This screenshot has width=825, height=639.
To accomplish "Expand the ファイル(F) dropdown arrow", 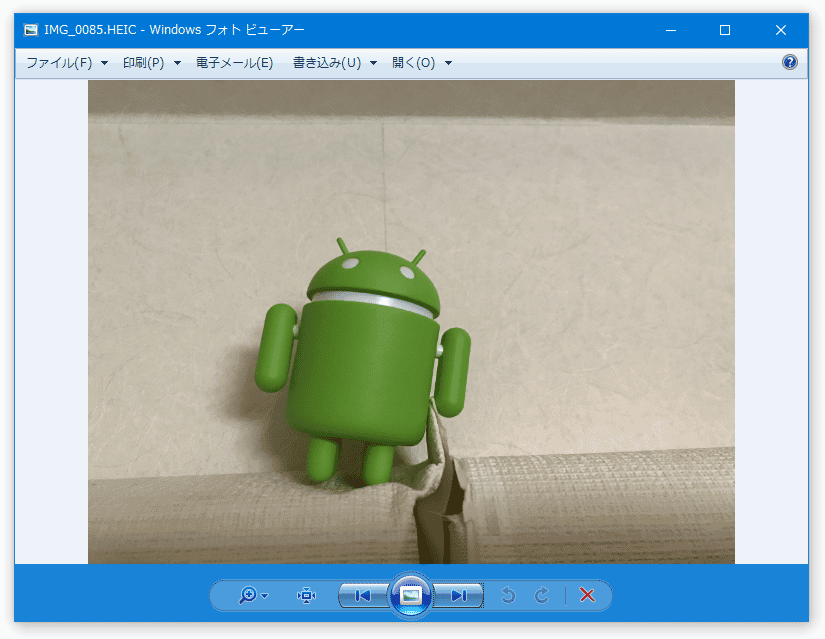I will pos(104,63).
